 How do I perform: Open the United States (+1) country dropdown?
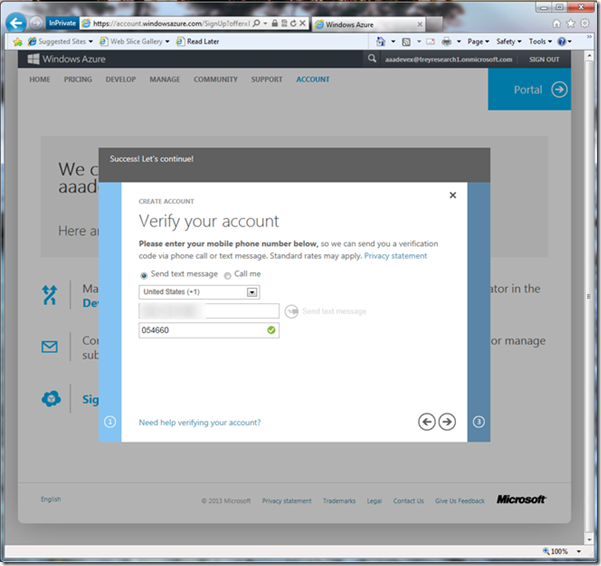pos(199,292)
